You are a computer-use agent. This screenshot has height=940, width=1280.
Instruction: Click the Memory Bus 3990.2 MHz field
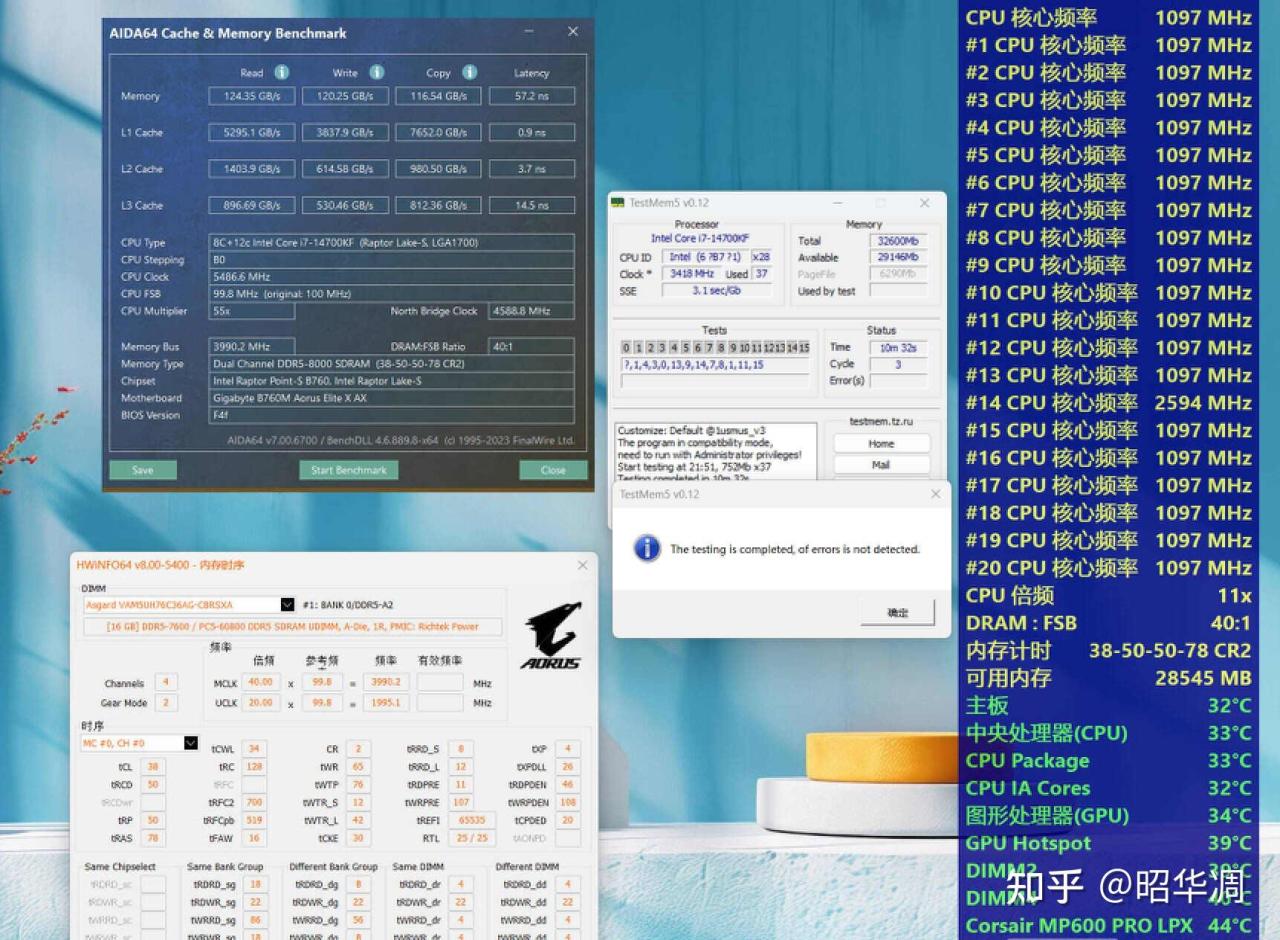click(x=252, y=347)
